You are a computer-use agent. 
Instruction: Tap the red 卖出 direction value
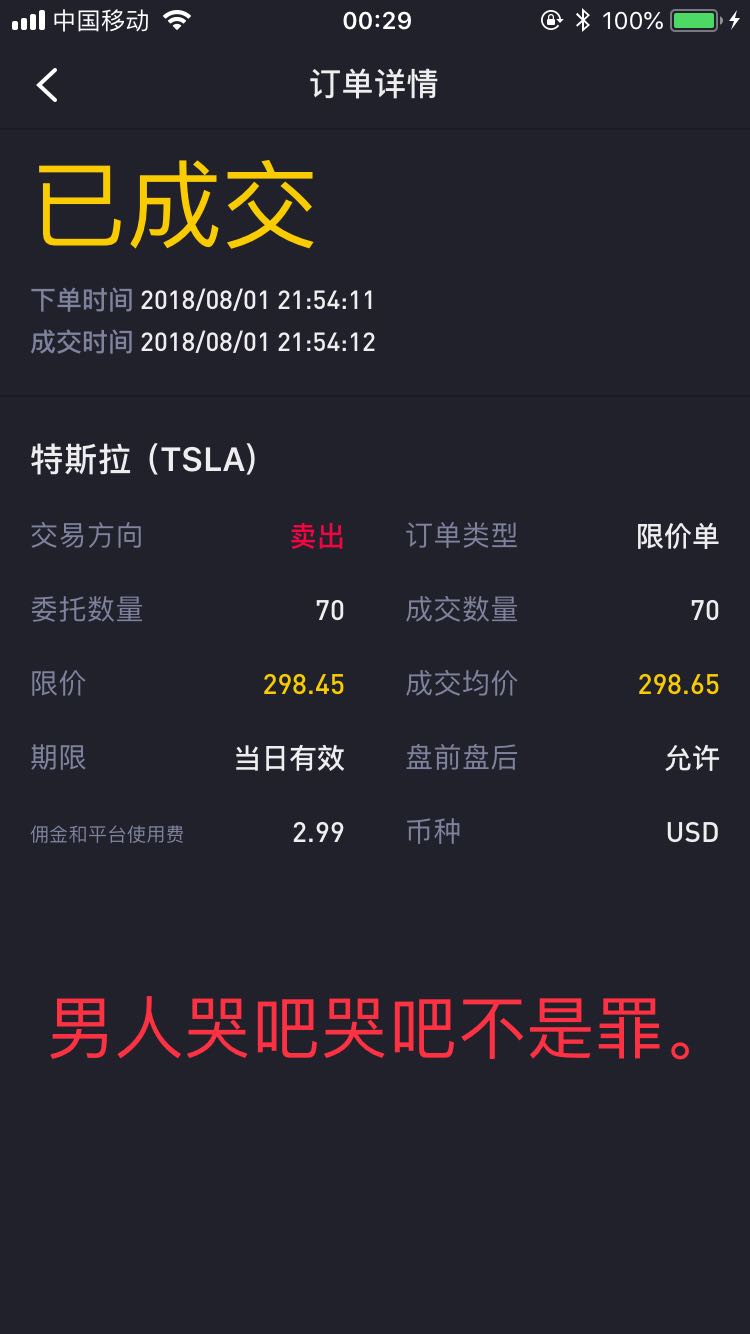pyautogui.click(x=317, y=536)
